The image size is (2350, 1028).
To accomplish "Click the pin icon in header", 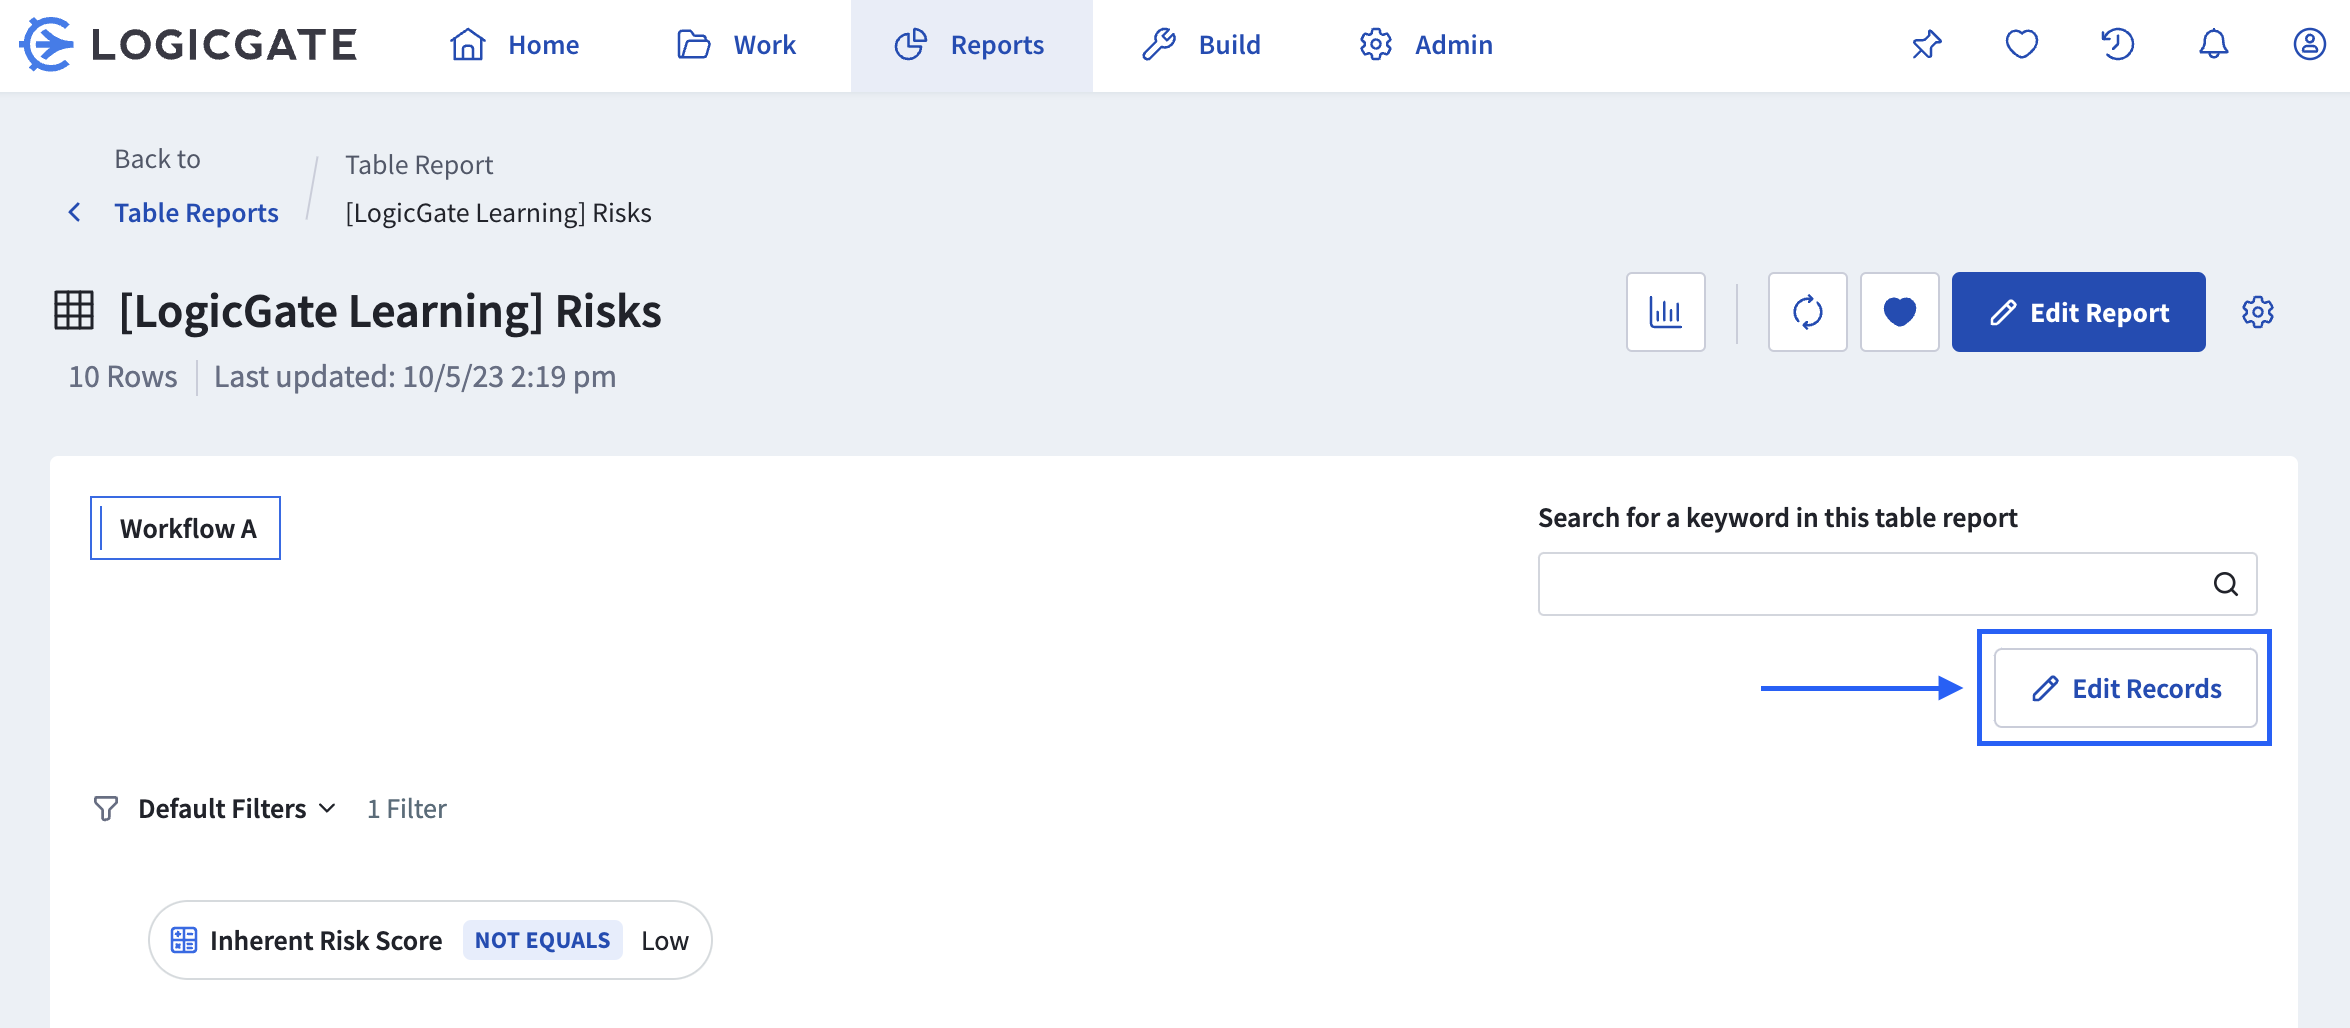I will [x=1926, y=44].
